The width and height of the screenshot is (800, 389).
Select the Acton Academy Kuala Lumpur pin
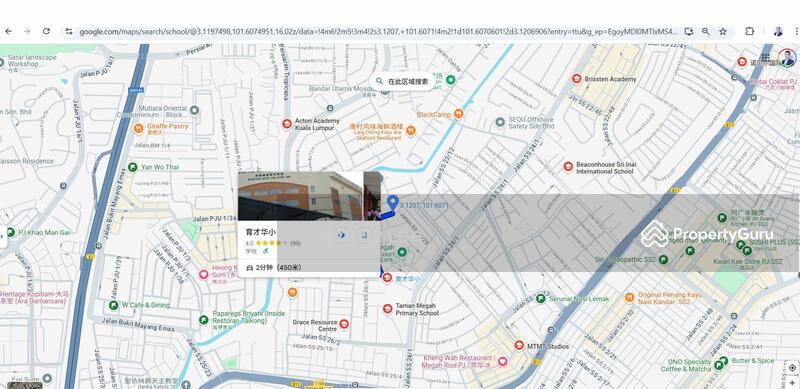(287, 124)
